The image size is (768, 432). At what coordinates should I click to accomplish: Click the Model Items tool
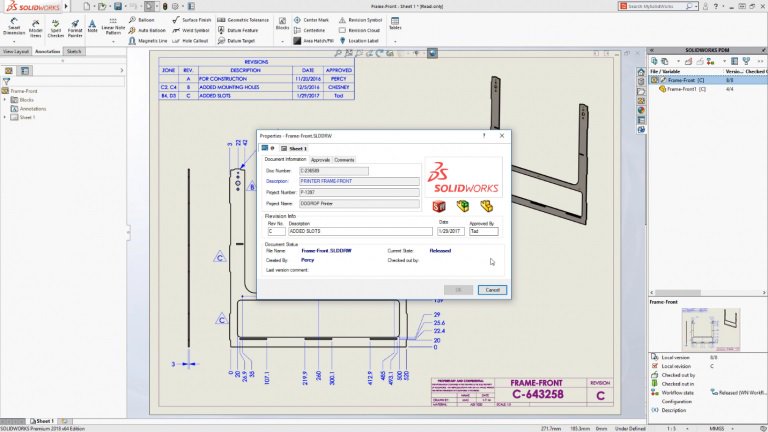pyautogui.click(x=35, y=28)
